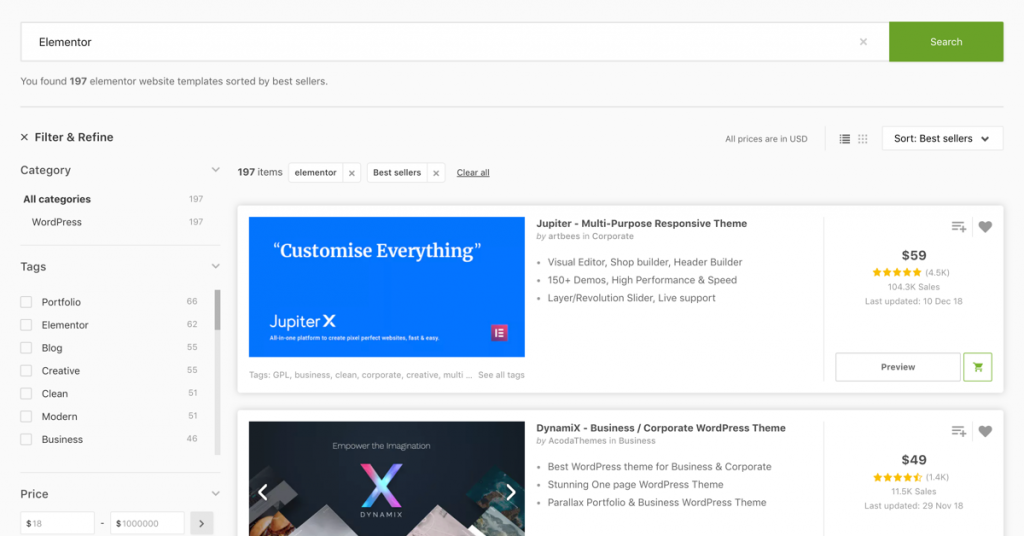Check the Portfolio tag checkbox
1024x536 pixels.
27,302
